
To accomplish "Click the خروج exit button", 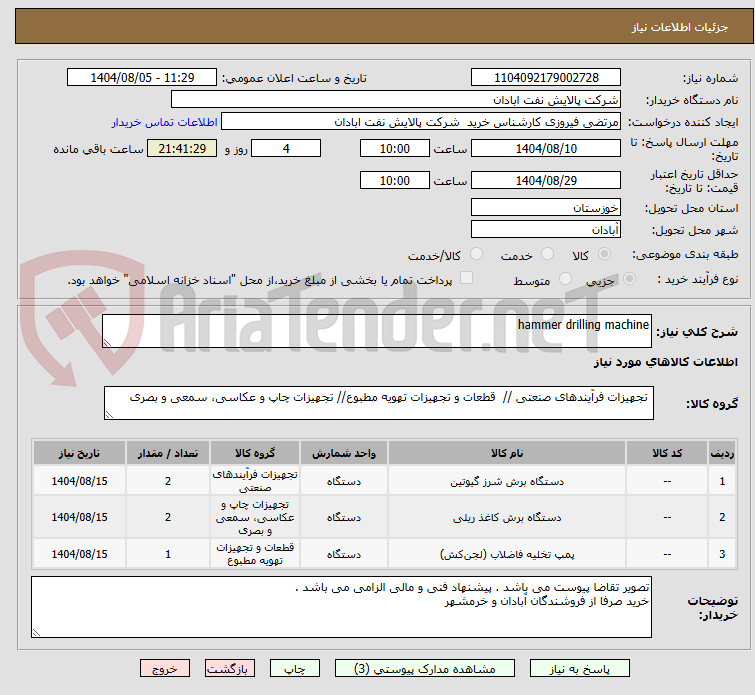I will point(165,668).
